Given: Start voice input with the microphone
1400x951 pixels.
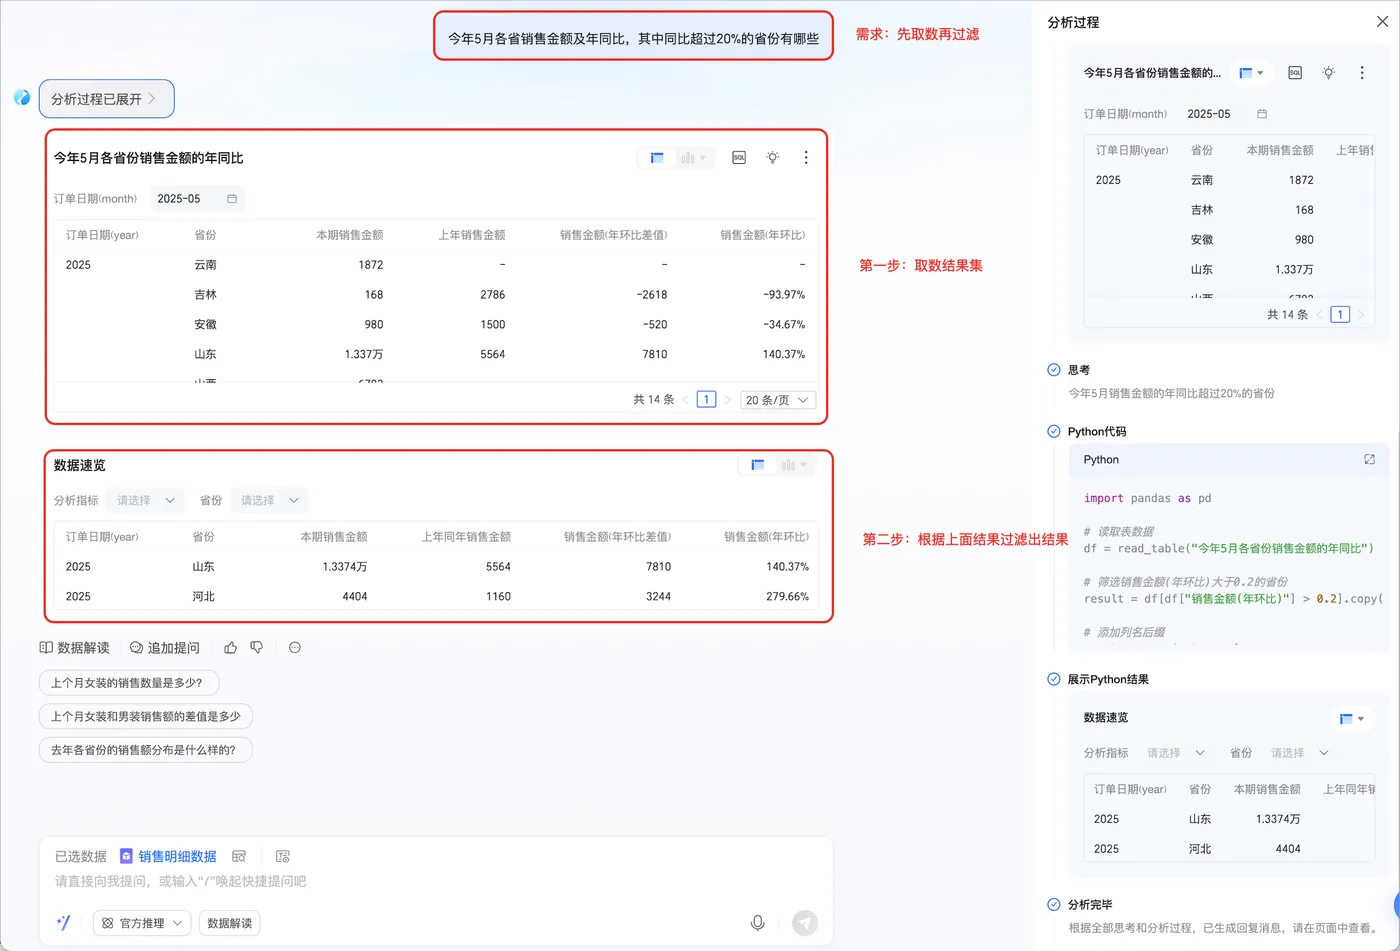Looking at the screenshot, I should (758, 923).
